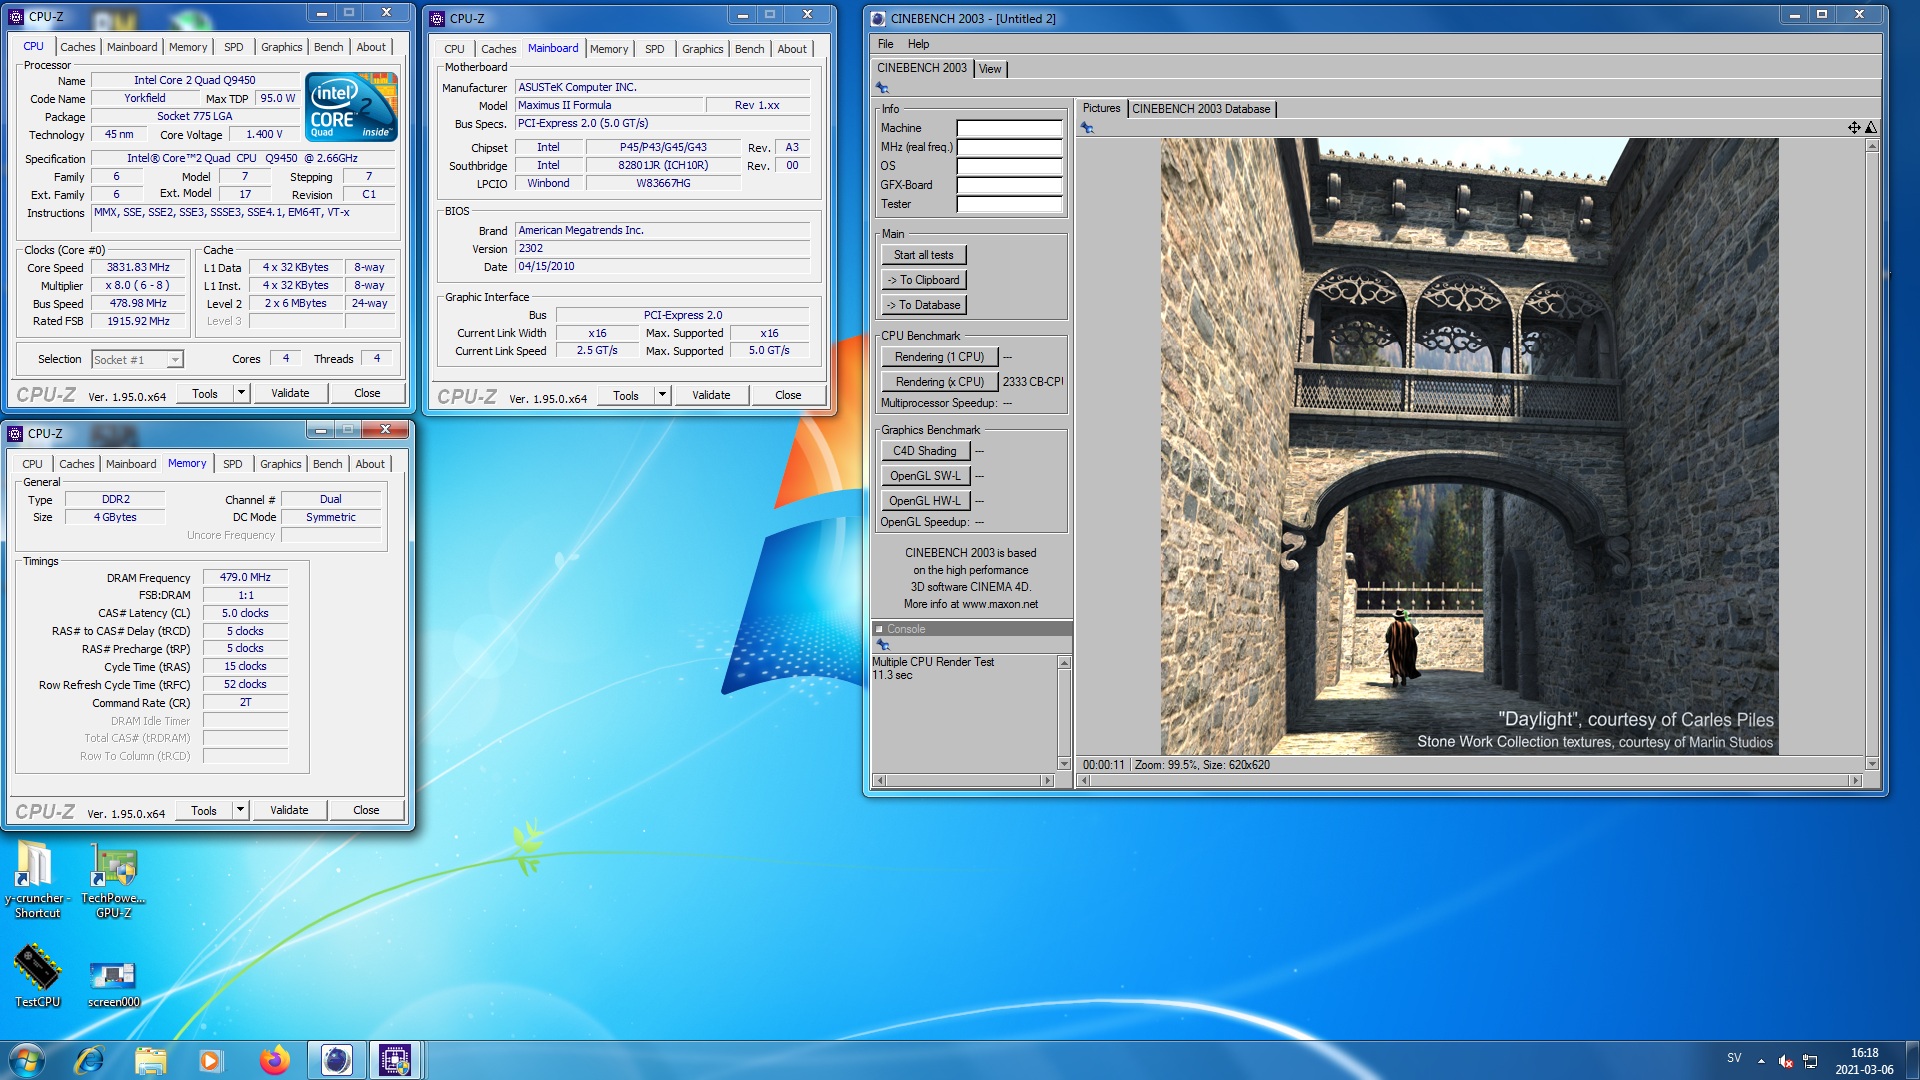
Task: Click the GFX-Board input field
Action: 1009,185
